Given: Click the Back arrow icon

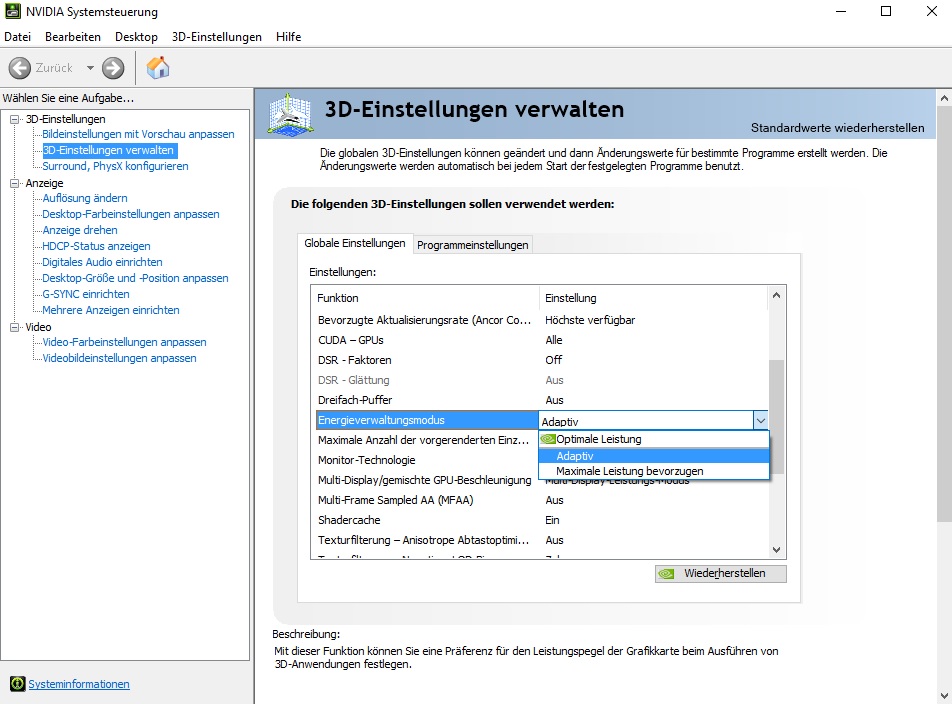Looking at the screenshot, I should coord(19,68).
